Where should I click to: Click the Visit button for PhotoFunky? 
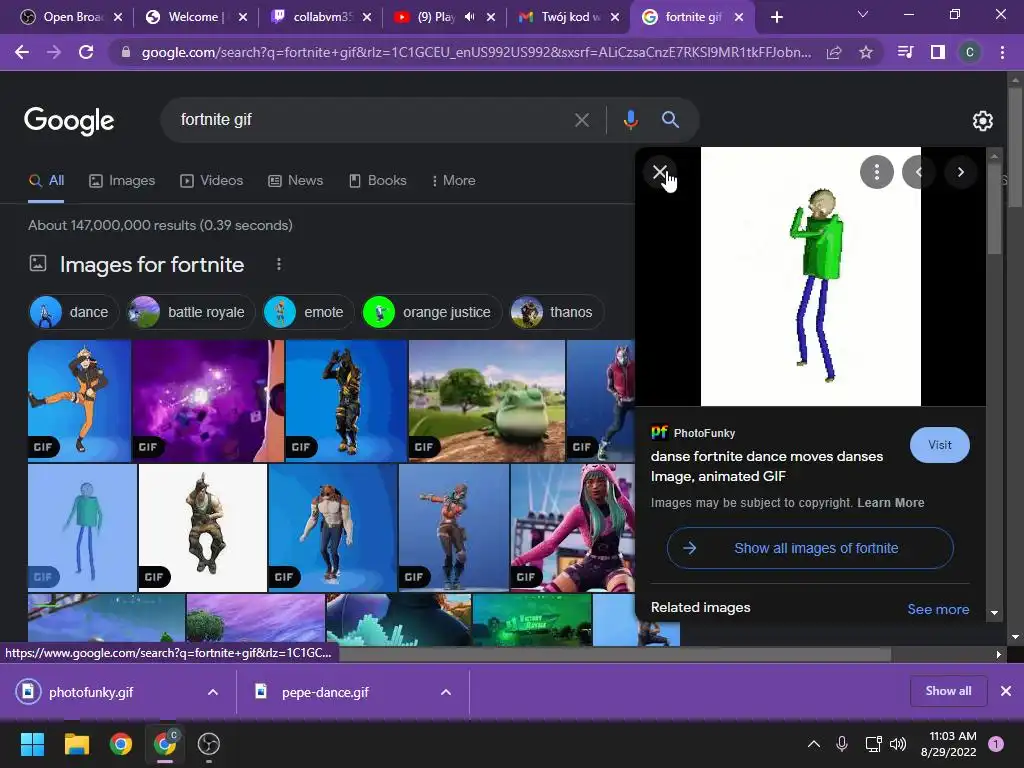[939, 445]
